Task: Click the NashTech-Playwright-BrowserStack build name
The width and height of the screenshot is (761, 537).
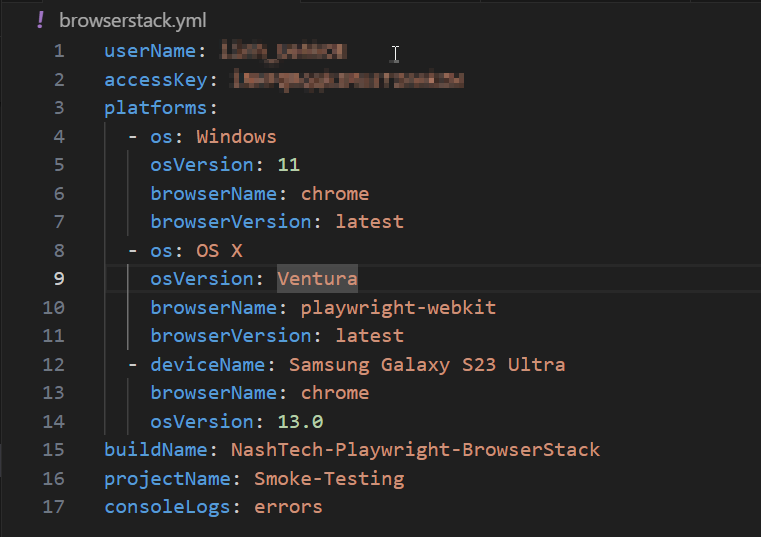Action: coord(415,449)
